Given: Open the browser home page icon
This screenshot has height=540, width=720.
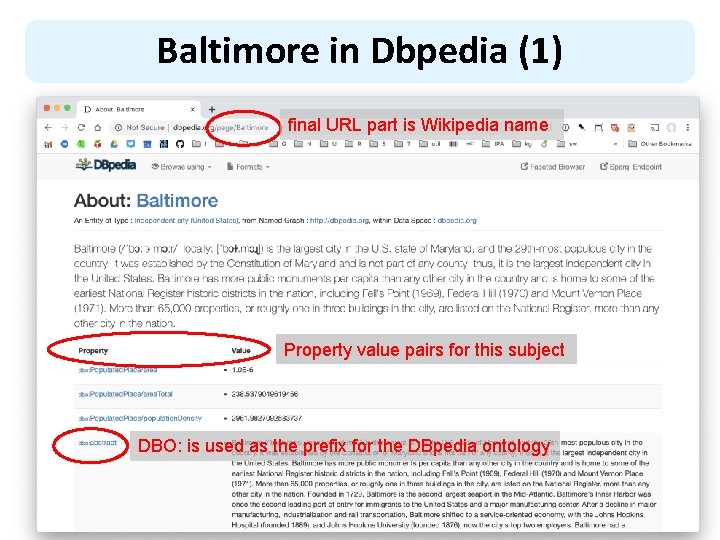Looking at the screenshot, I should [x=97, y=127].
